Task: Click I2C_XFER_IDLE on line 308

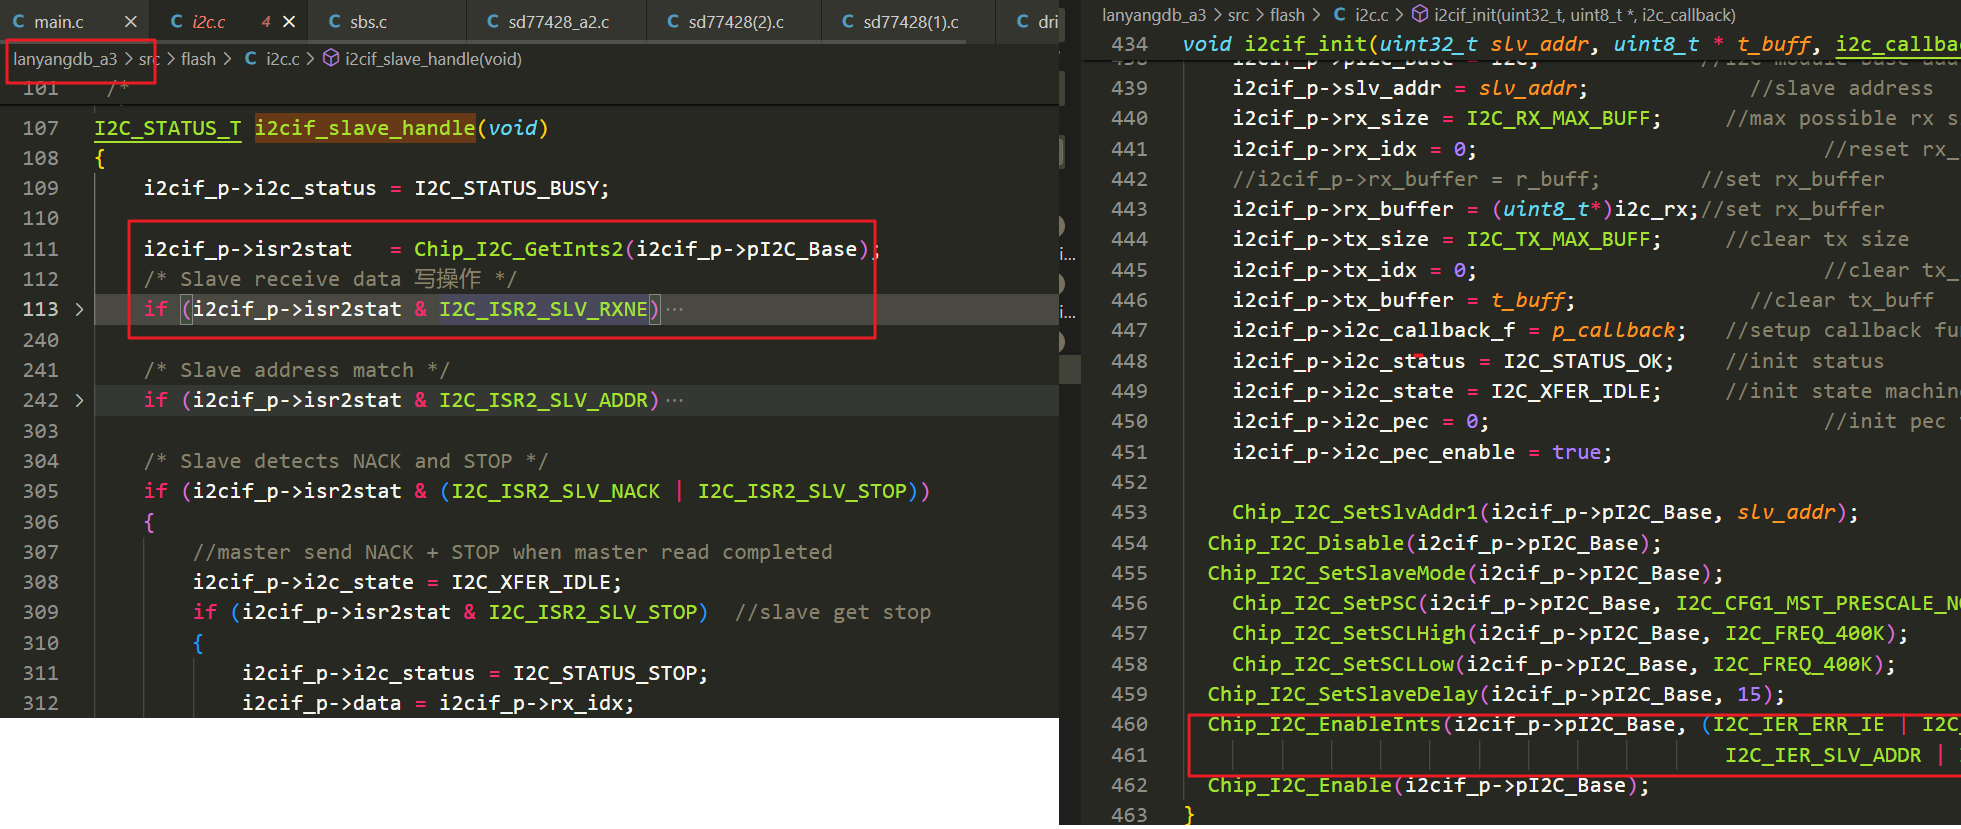Action: click(530, 582)
